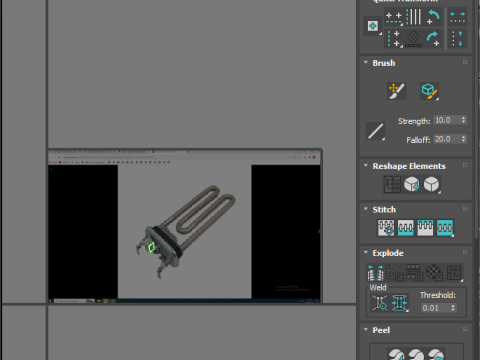Activate the Target Weld tool

pos(380,303)
